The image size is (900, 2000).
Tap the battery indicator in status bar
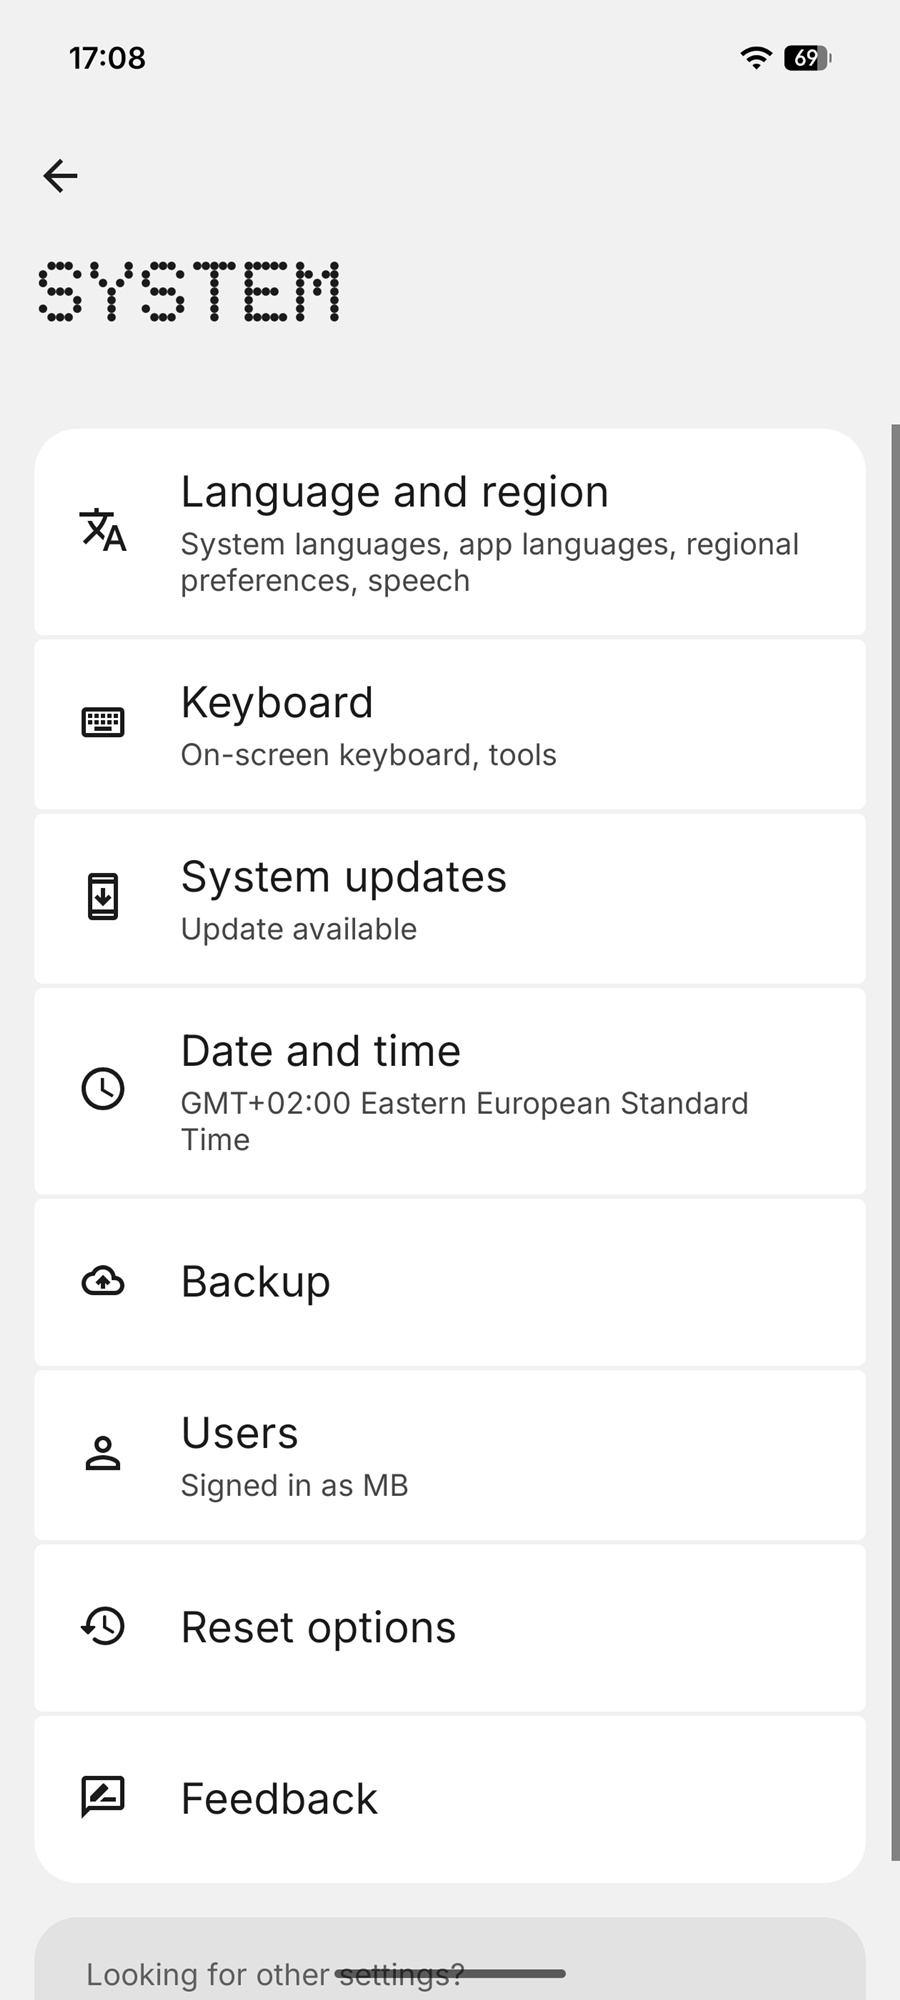(808, 58)
